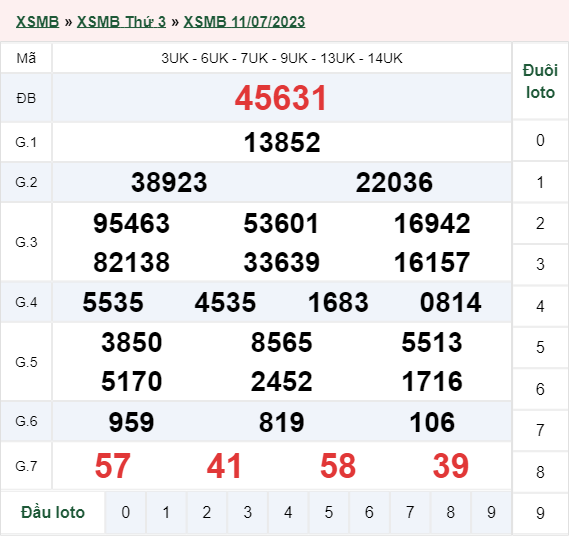This screenshot has height=536, width=569.
Task: Click the G.3 number 16942
Action: click(432, 223)
